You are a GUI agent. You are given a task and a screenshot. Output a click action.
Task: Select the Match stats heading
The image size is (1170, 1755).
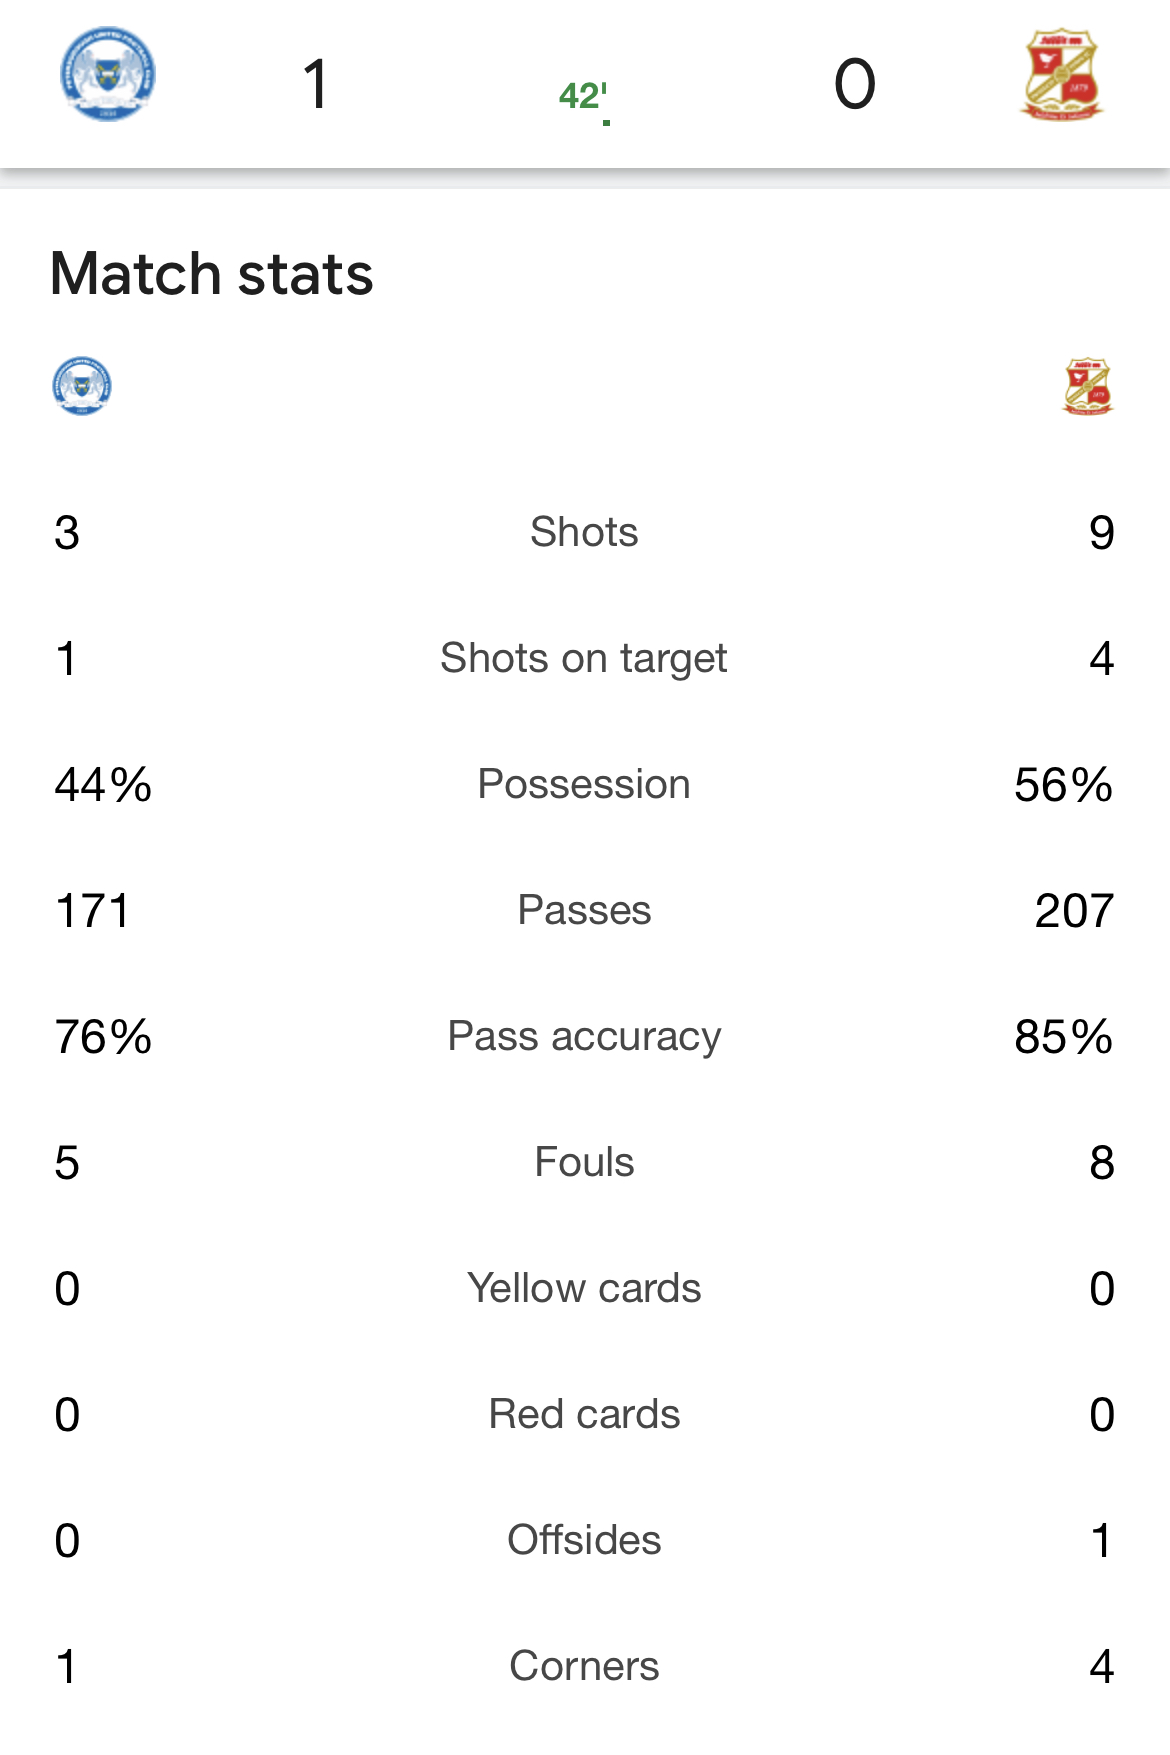coord(212,274)
